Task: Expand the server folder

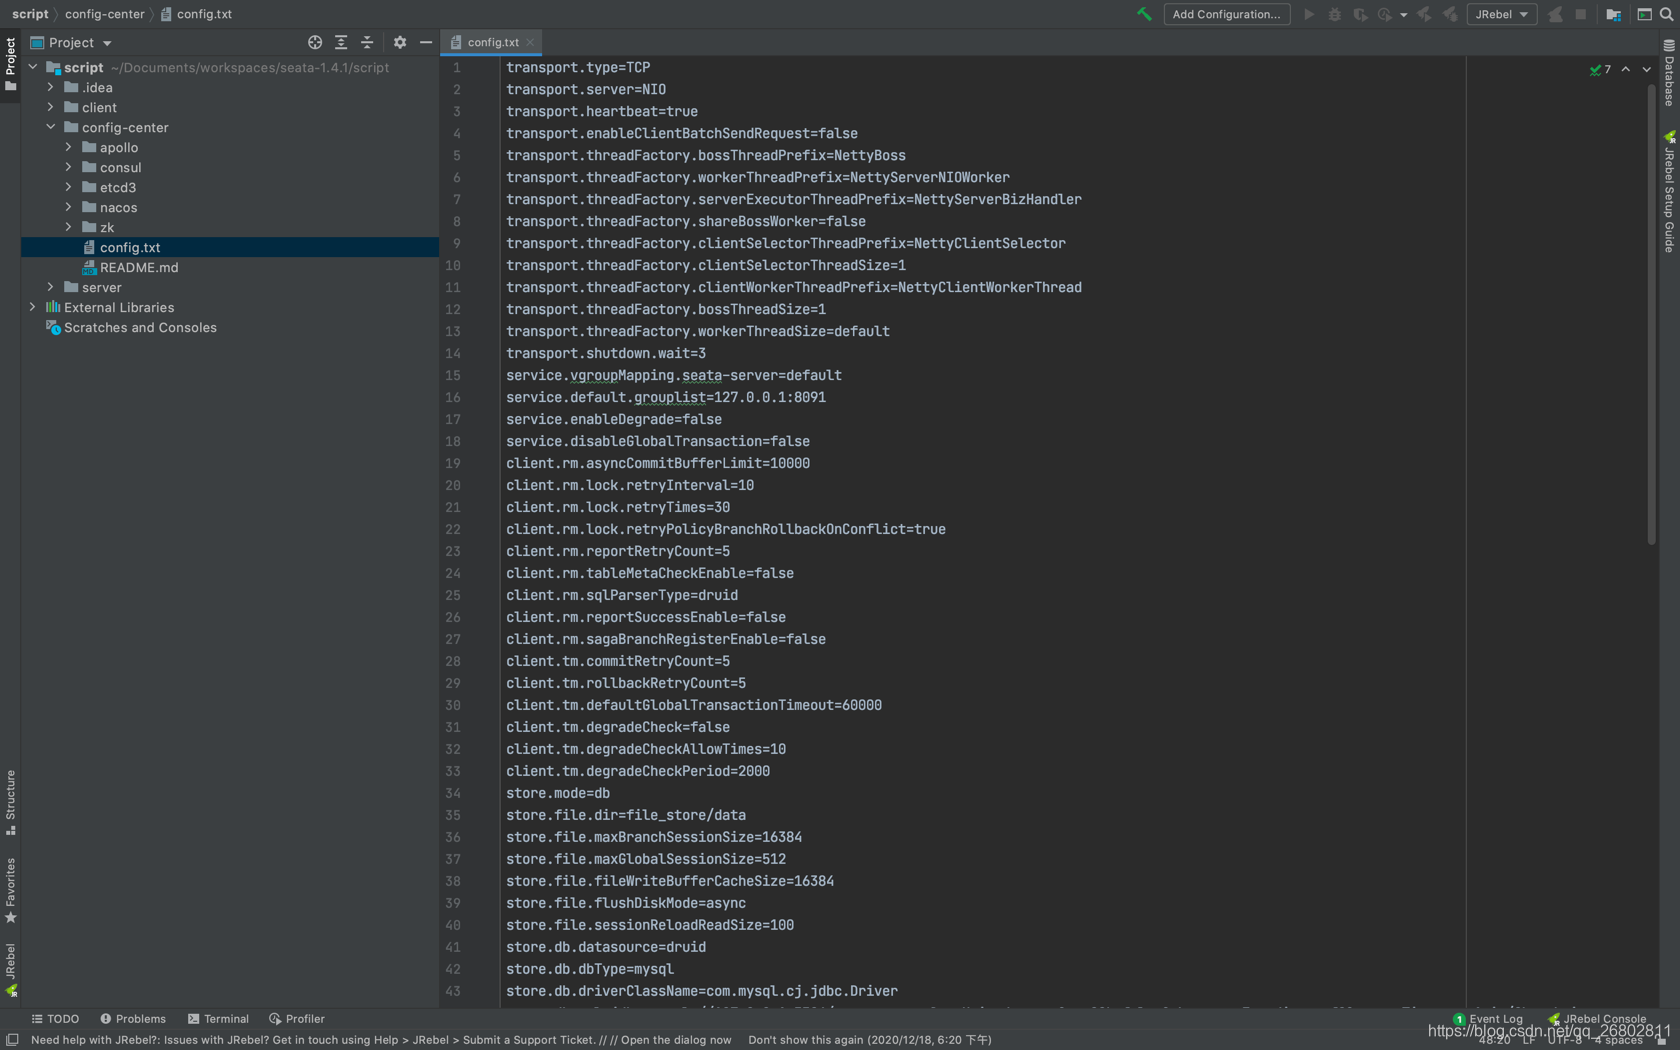Action: coord(51,287)
